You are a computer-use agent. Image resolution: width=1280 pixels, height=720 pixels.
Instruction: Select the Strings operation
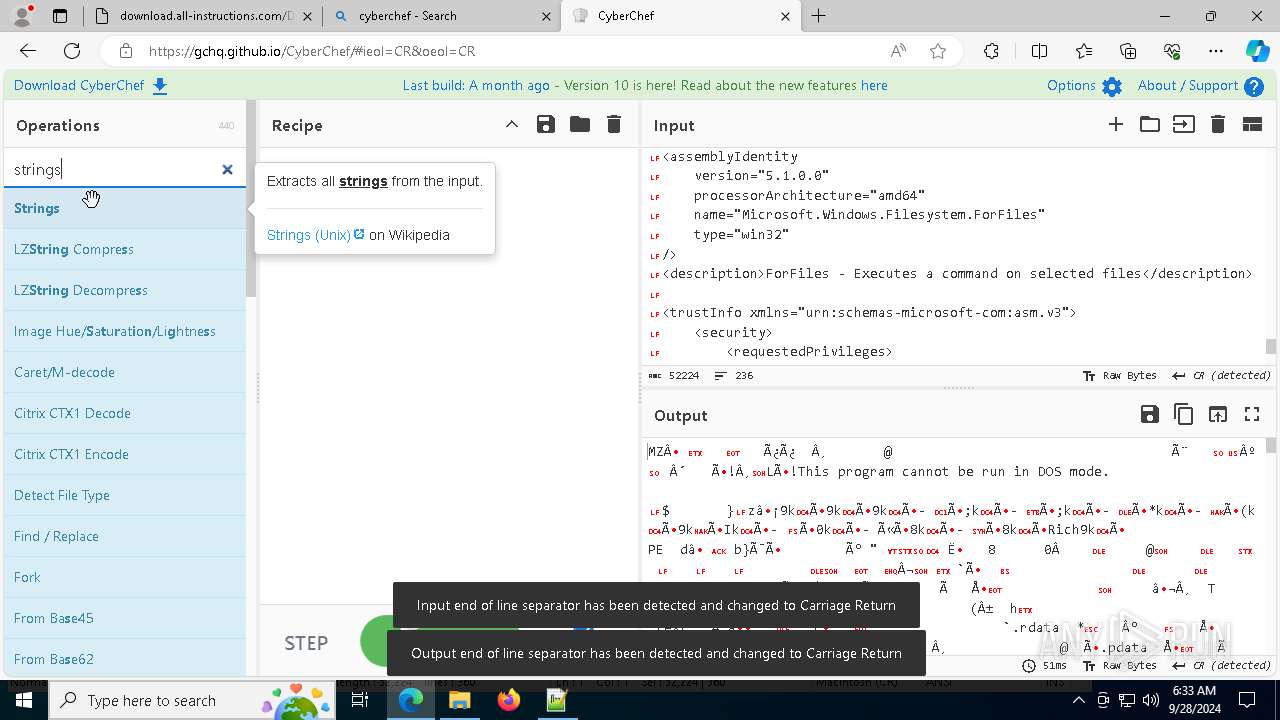click(x=125, y=208)
